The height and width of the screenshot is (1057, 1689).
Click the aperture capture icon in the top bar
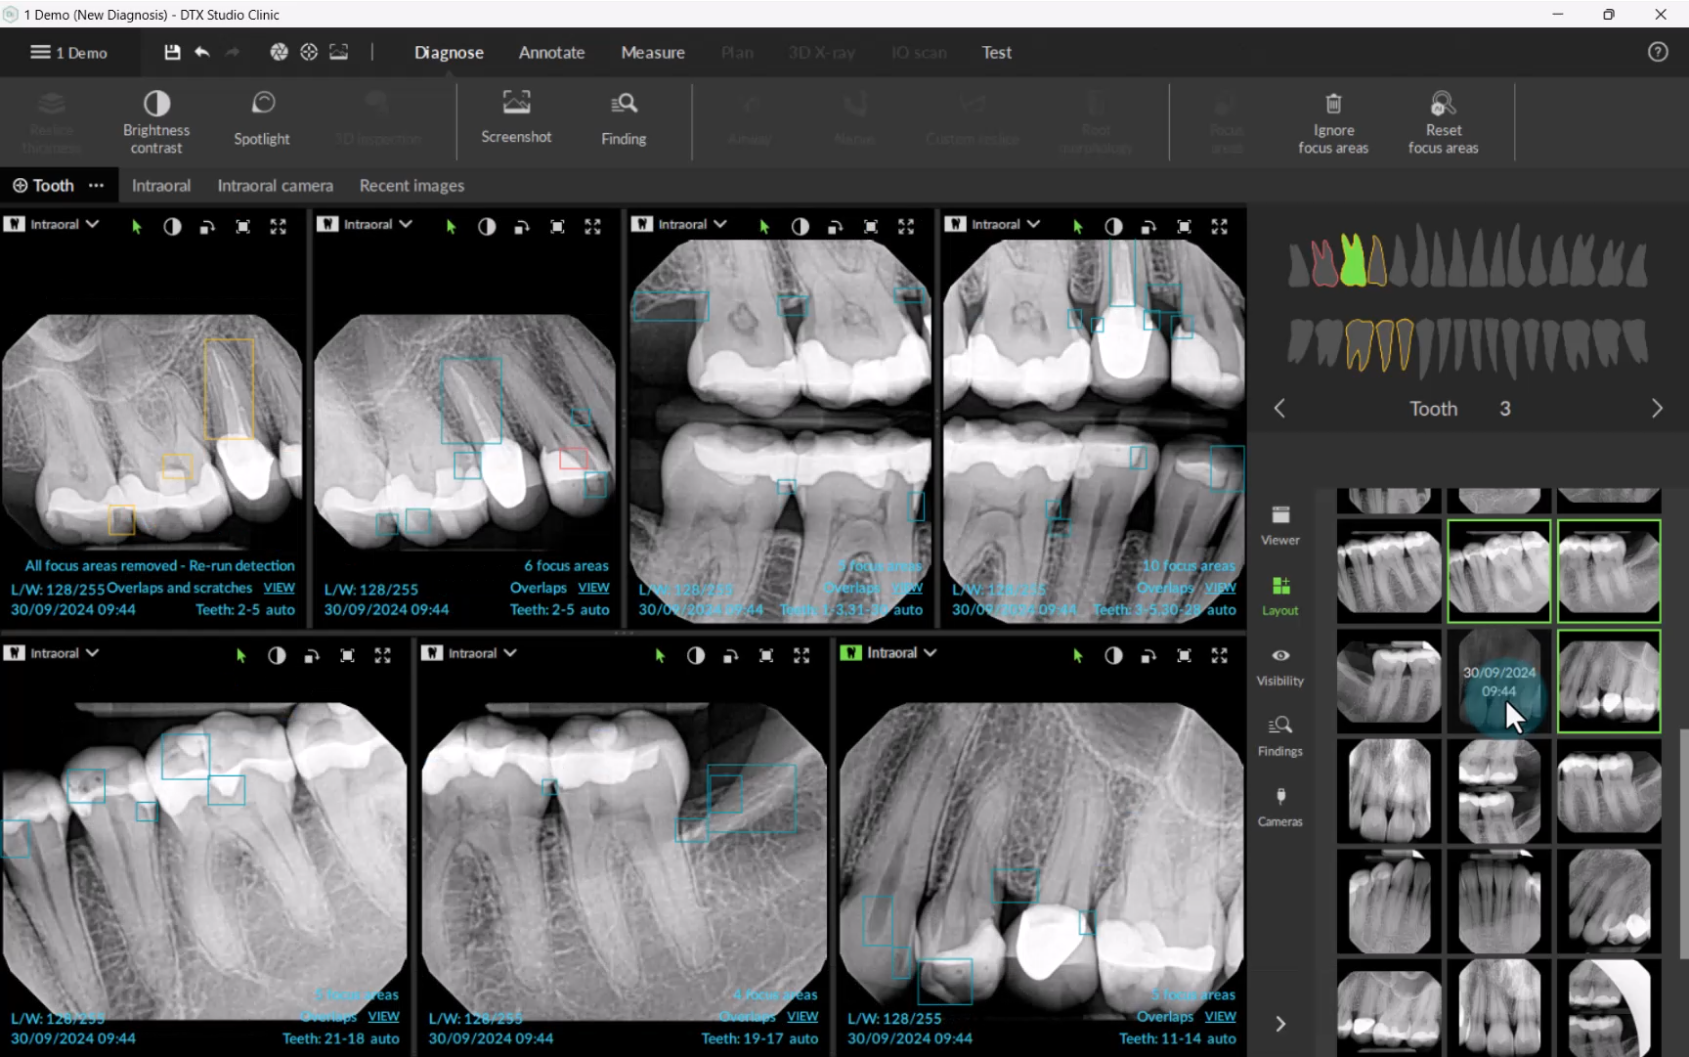[279, 52]
